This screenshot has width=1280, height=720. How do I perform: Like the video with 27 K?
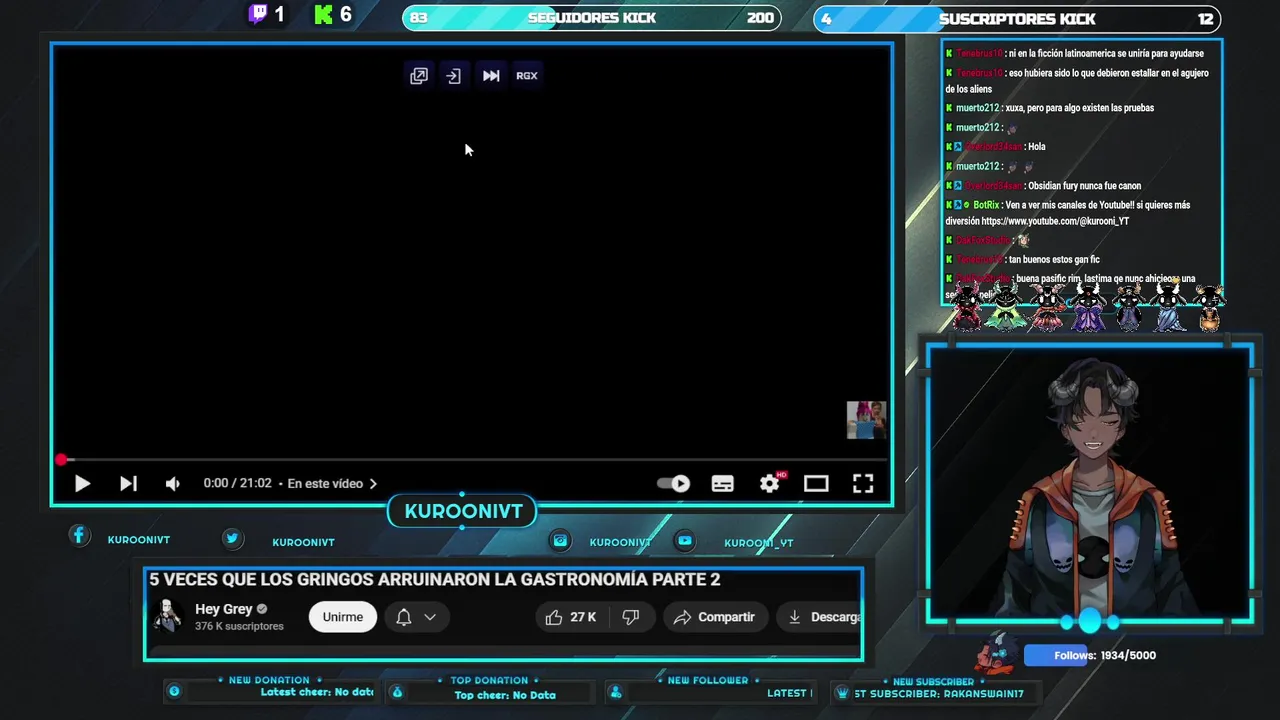click(571, 617)
